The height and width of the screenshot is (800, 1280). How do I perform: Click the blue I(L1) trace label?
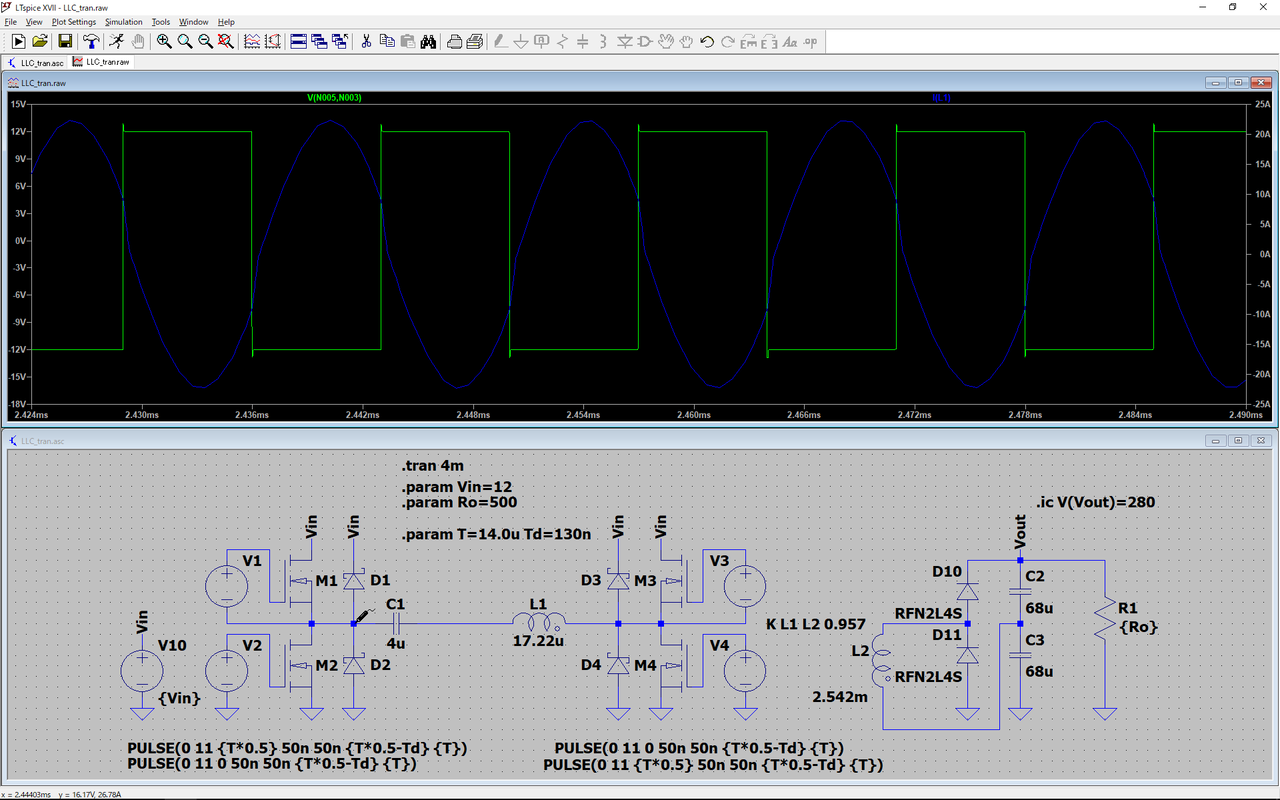click(942, 98)
